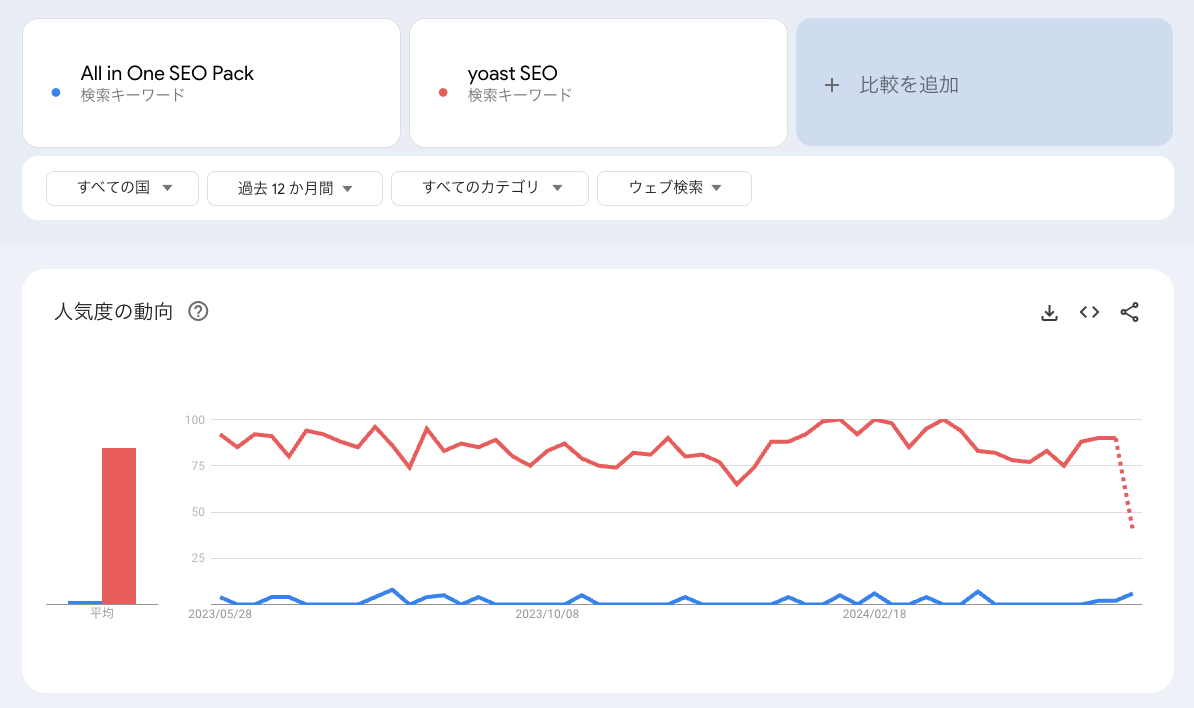The width and height of the screenshot is (1194, 708).
Task: Click the plus icon in 比較を追加
Action: [x=831, y=85]
